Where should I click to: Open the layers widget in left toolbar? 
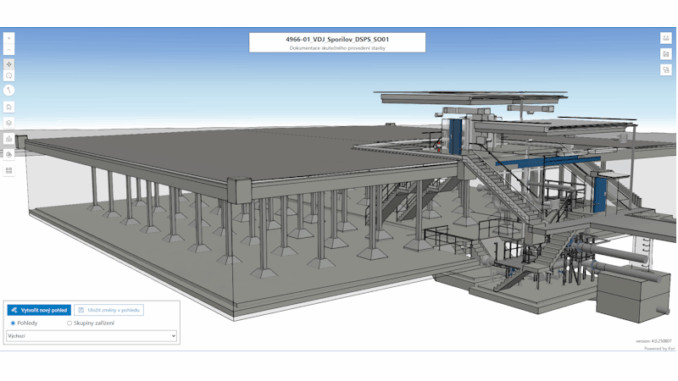(x=9, y=123)
